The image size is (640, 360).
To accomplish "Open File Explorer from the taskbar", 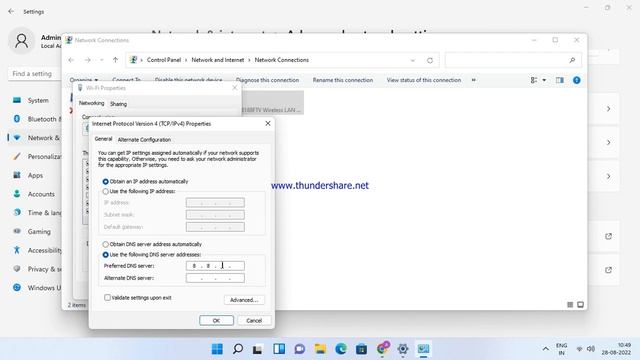I will (320, 349).
